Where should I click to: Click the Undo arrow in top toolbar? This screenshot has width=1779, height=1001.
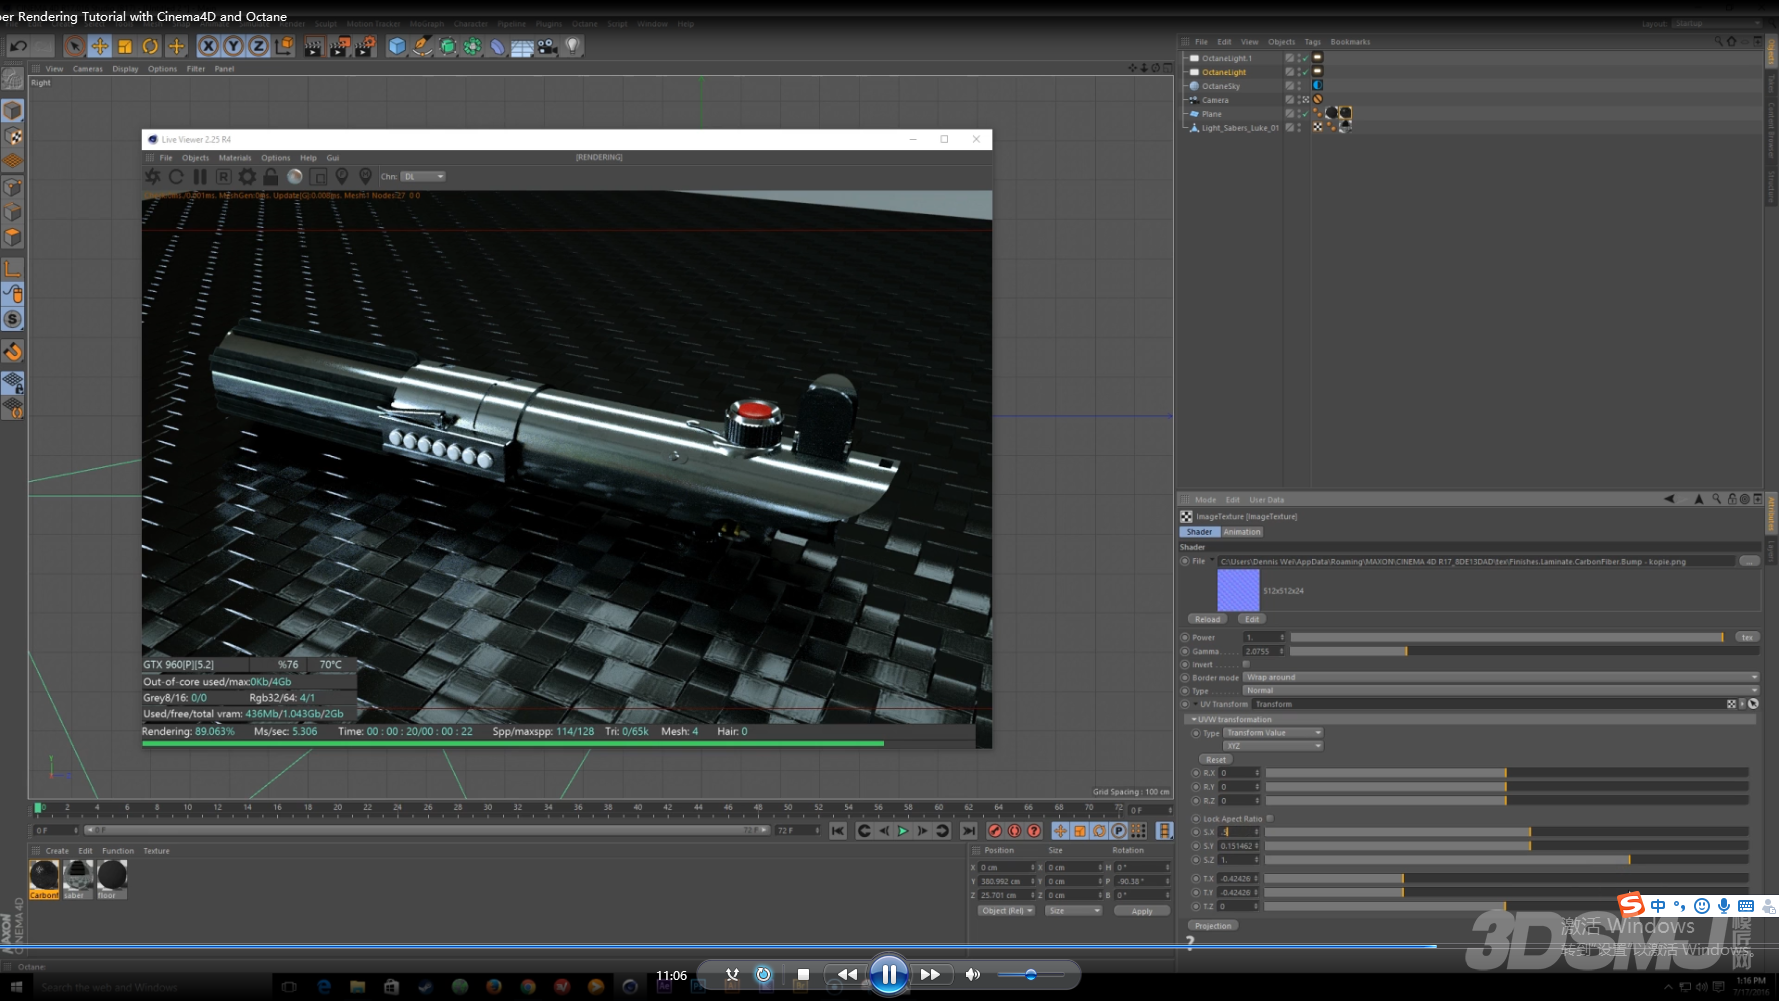[x=18, y=46]
